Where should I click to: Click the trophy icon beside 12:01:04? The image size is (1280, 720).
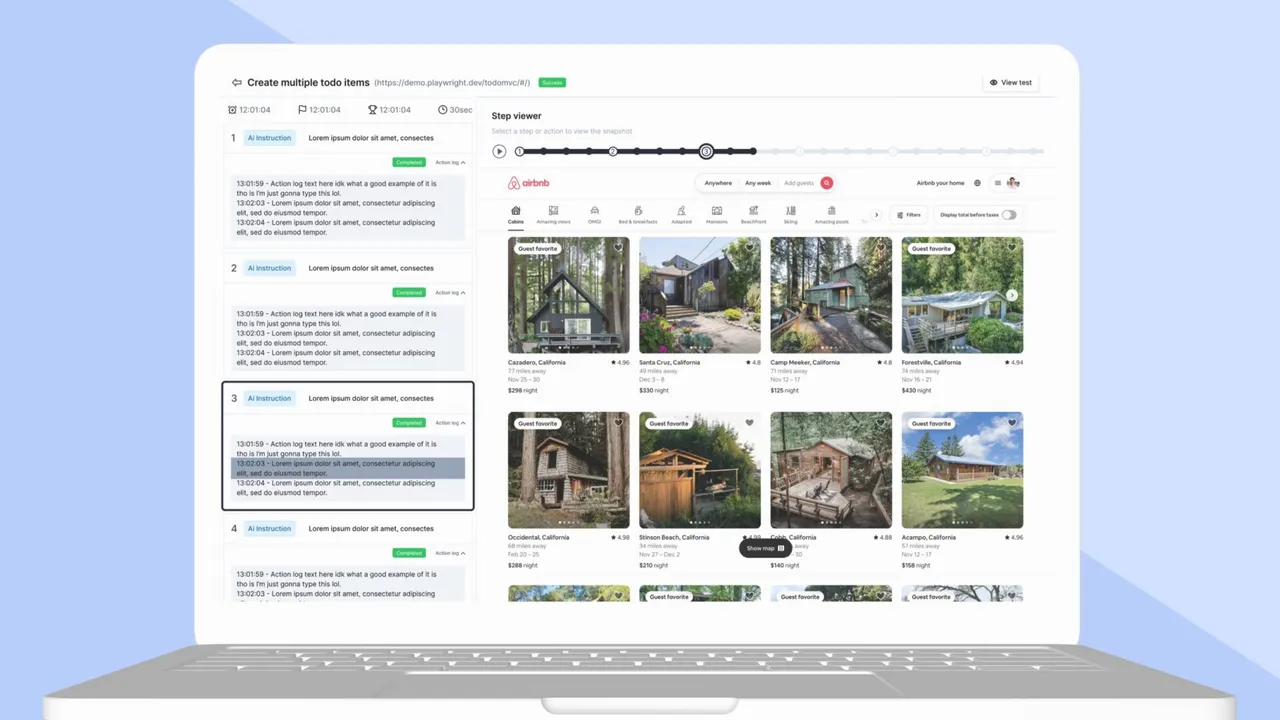372,110
